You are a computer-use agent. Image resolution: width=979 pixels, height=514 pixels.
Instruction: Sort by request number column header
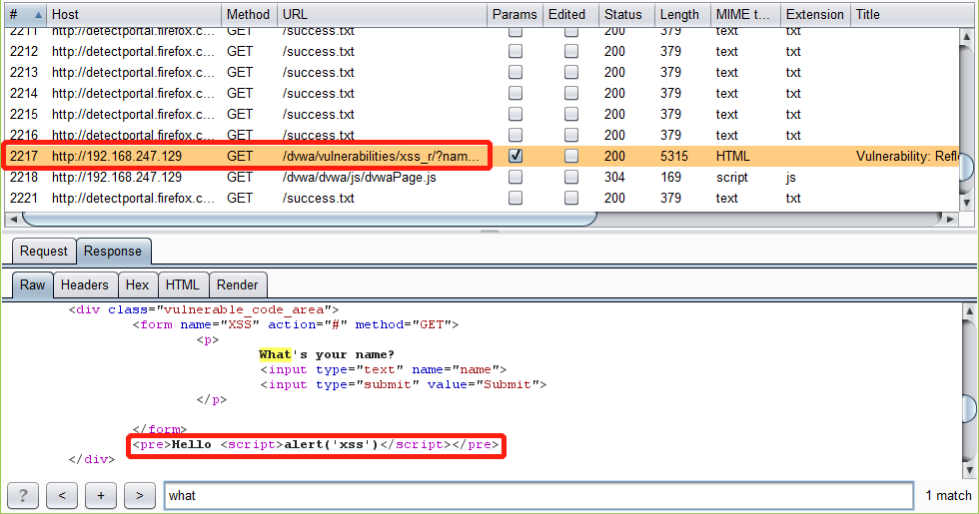coord(25,14)
